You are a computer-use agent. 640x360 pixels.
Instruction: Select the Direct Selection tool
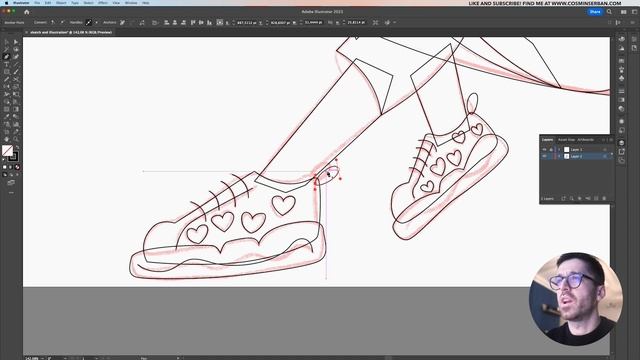(x=16, y=42)
